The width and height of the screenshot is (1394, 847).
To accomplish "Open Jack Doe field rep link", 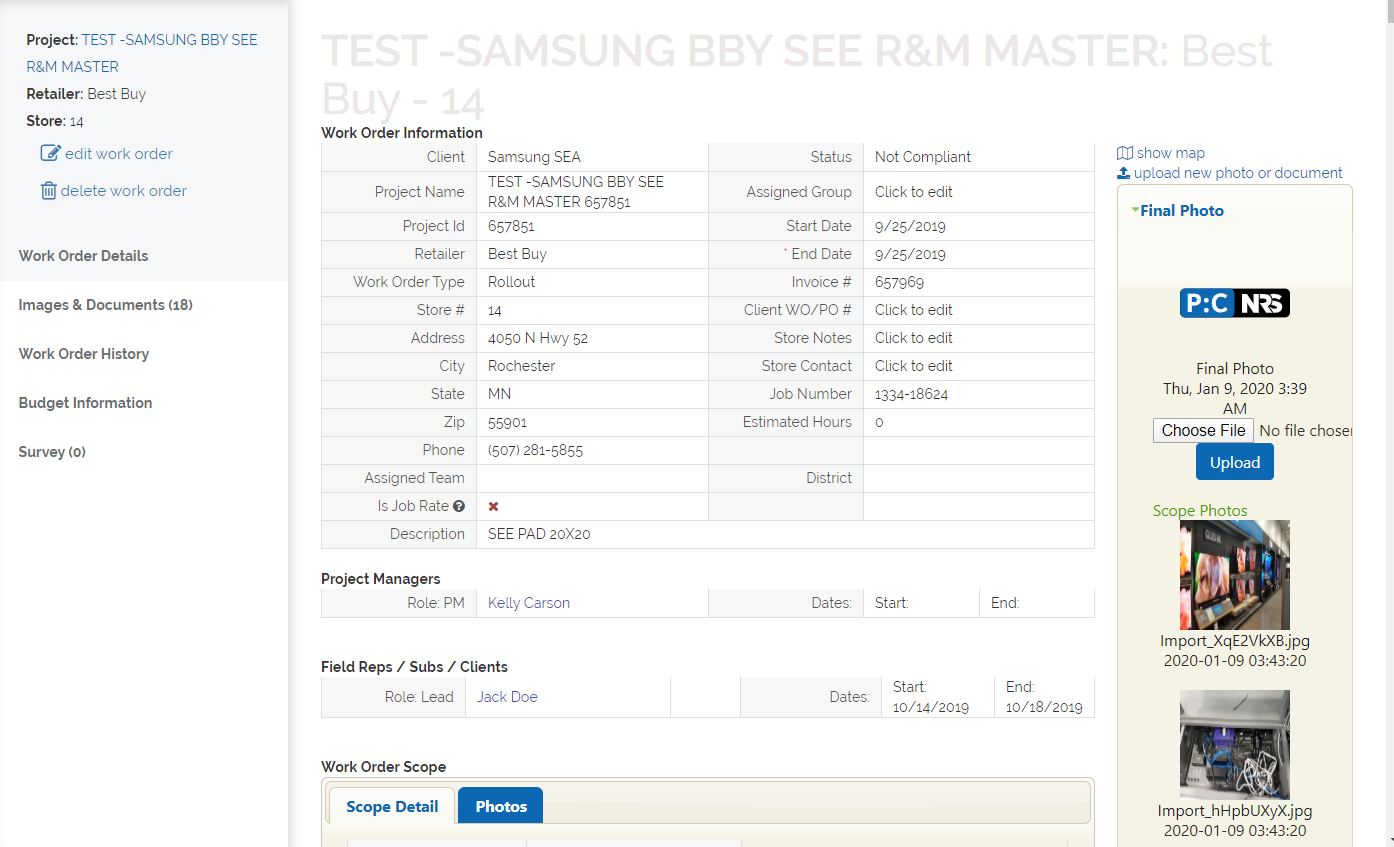I will click(x=507, y=697).
